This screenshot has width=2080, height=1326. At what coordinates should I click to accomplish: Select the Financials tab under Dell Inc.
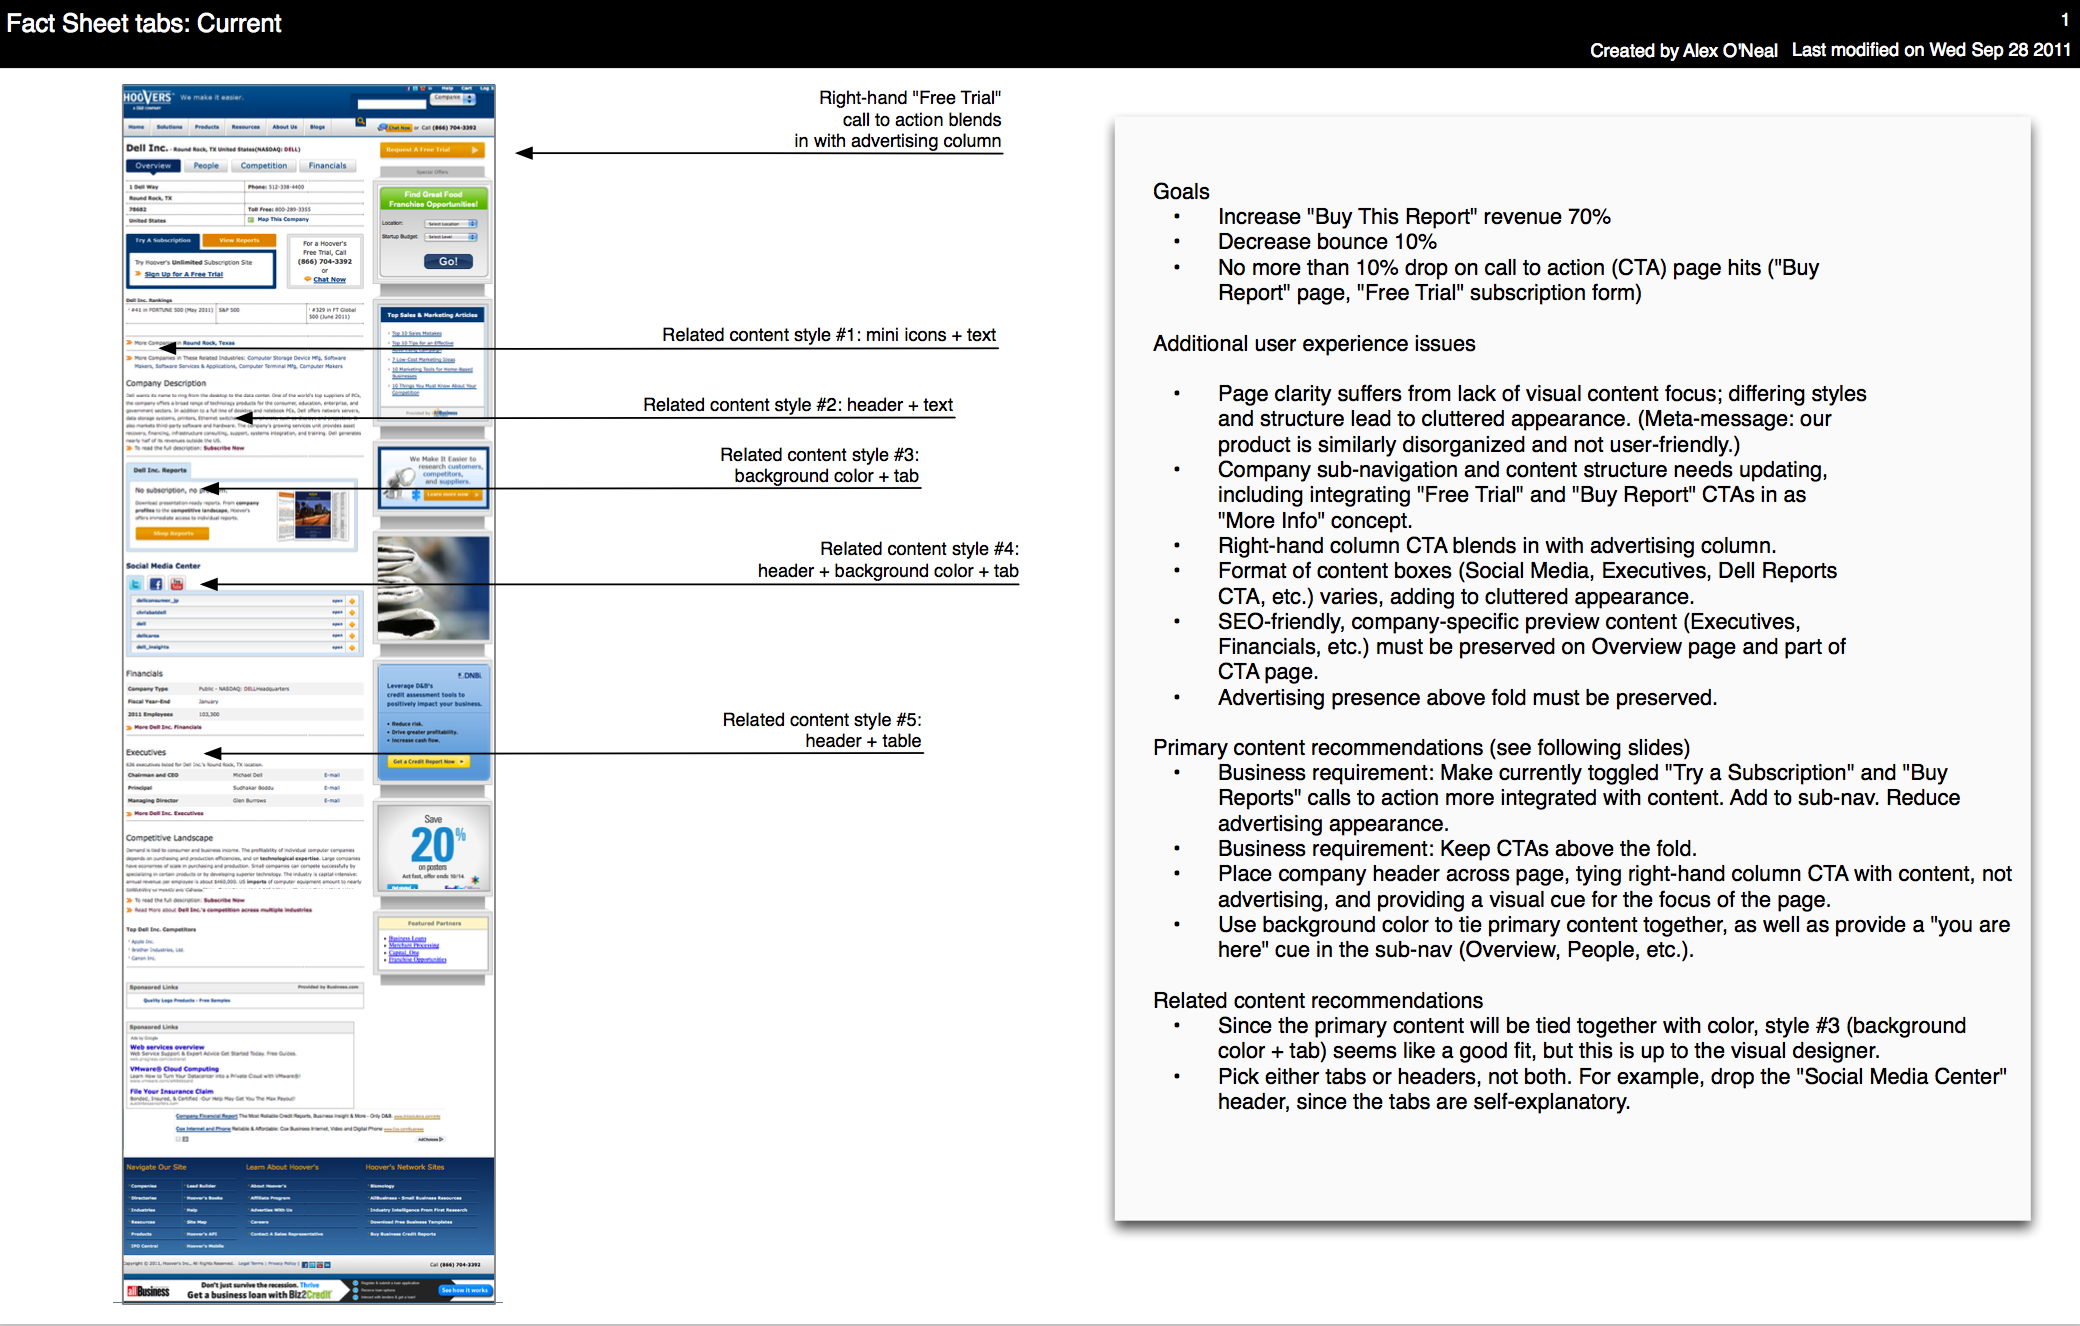pyautogui.click(x=328, y=166)
